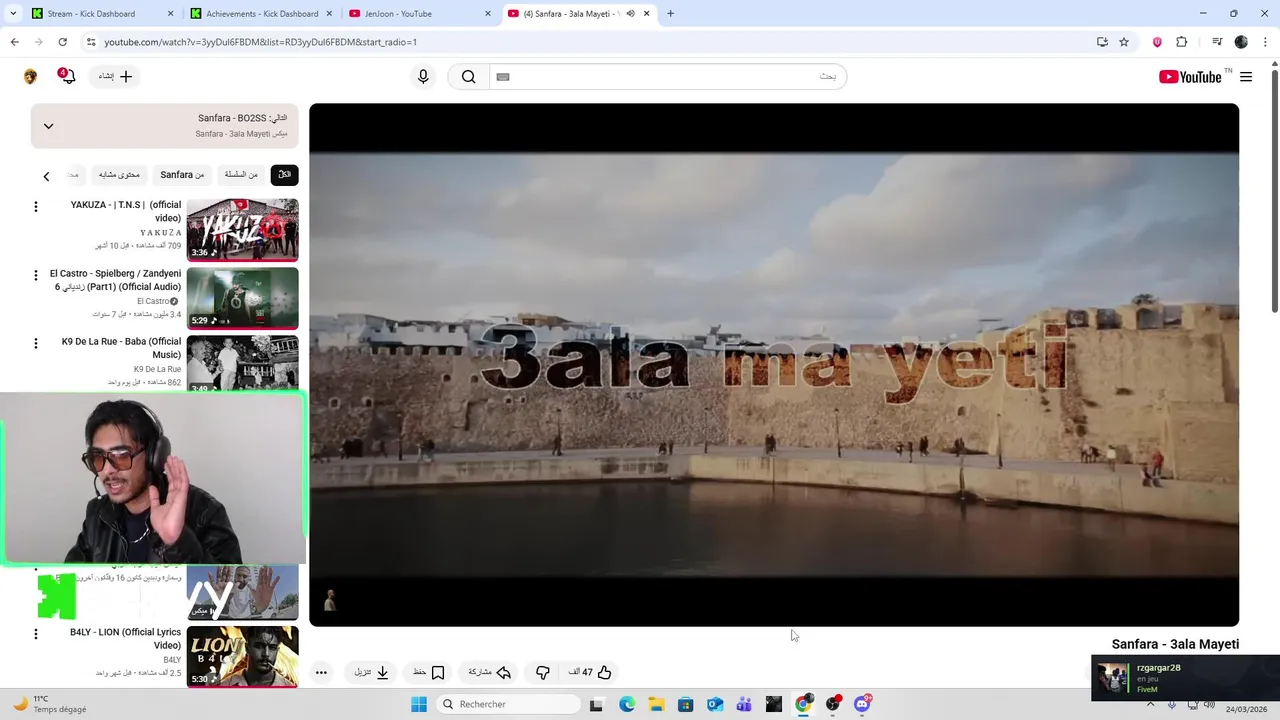Screen dimensions: 1280x720
Task: Dislike the video with thumbs down
Action: [x=543, y=673]
